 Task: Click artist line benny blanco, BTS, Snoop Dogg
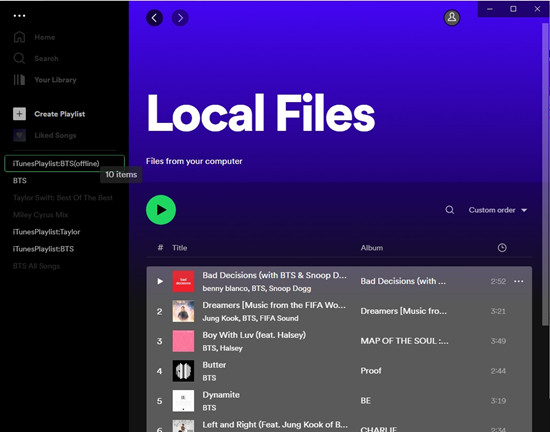(x=256, y=289)
